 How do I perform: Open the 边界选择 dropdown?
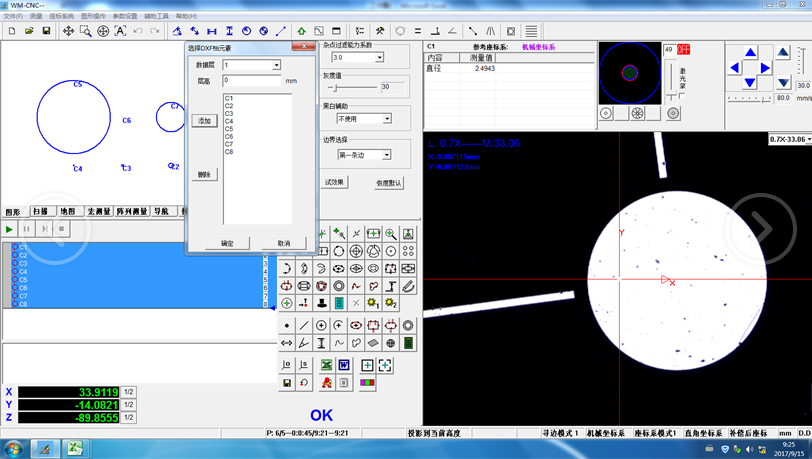coord(387,155)
